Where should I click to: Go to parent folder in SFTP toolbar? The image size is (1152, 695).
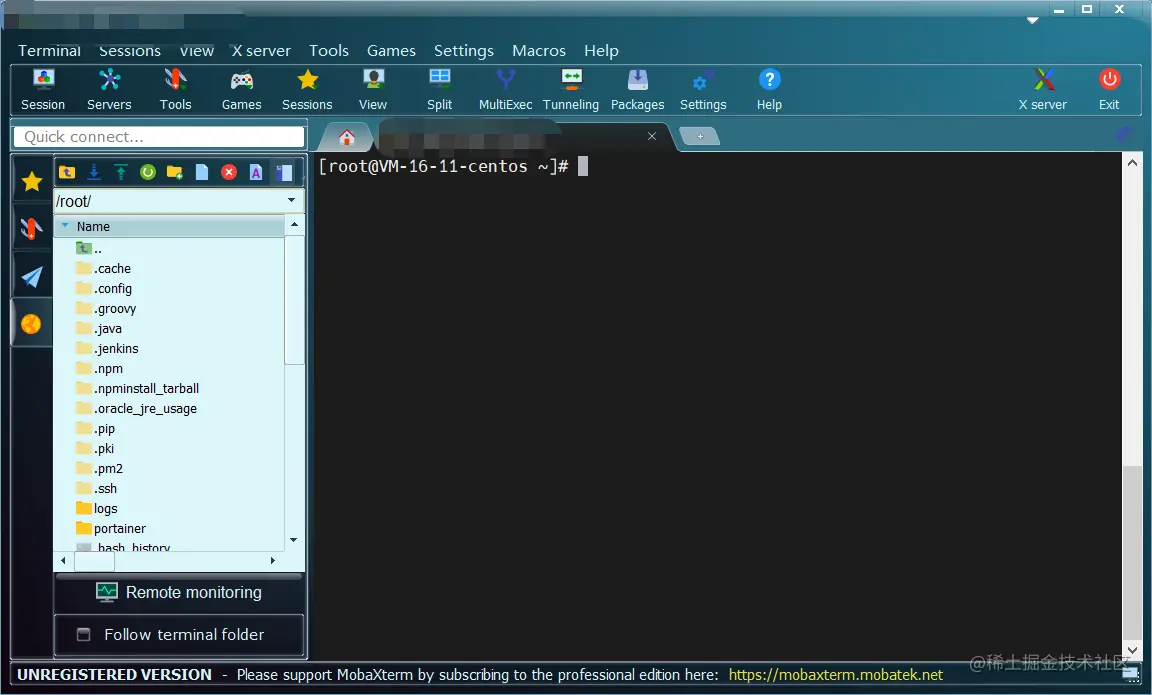[x=67, y=172]
